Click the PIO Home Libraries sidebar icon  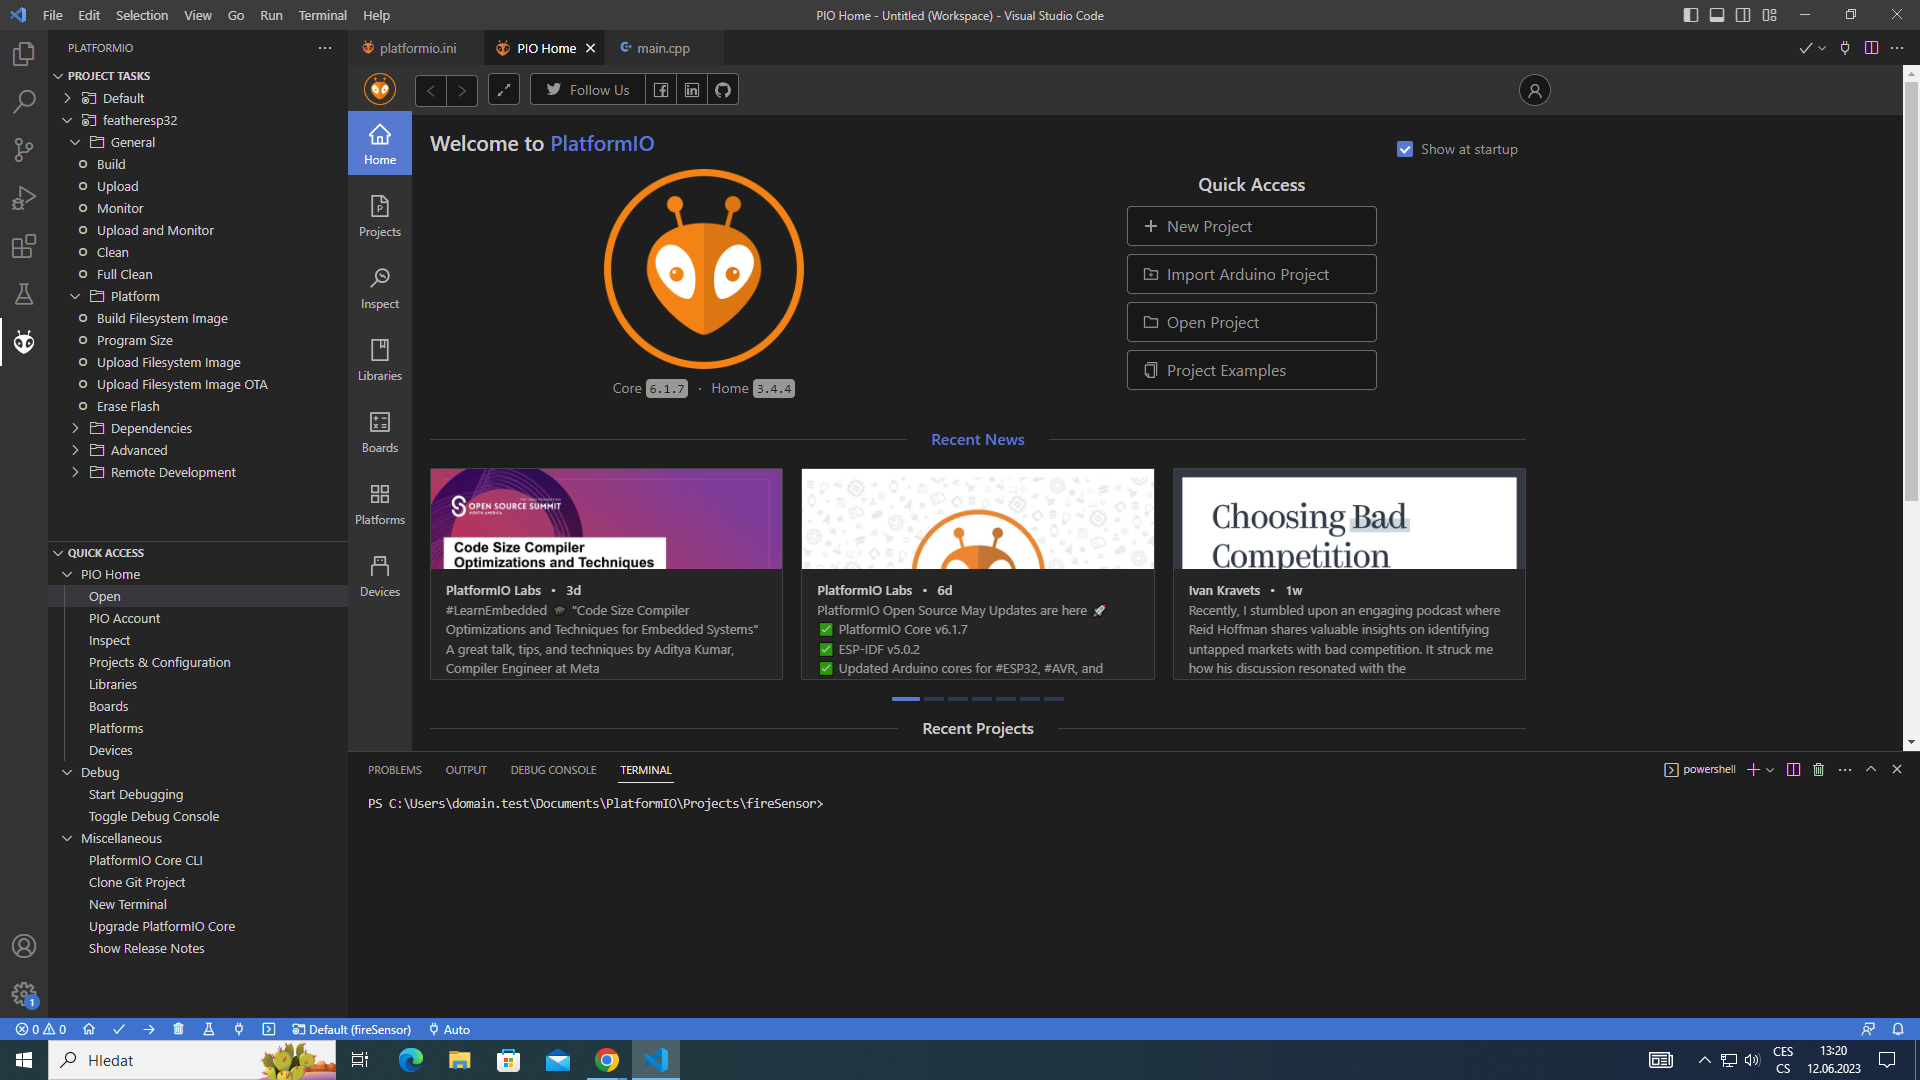click(380, 360)
